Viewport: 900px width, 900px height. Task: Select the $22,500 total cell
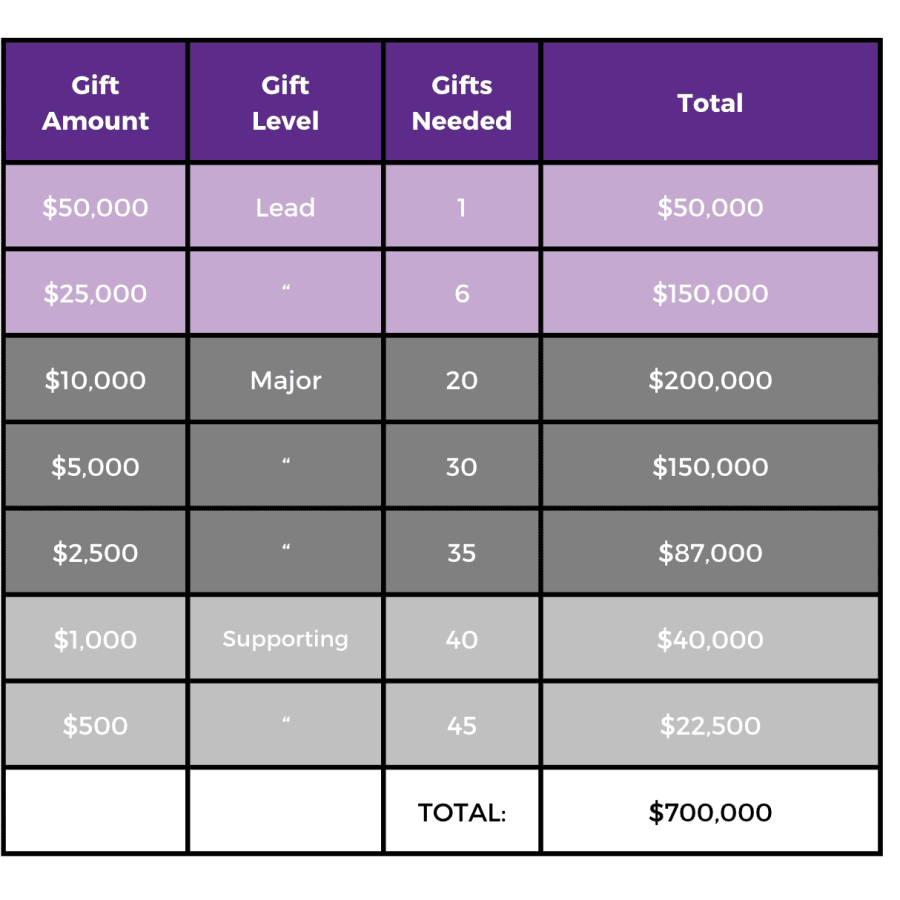[710, 725]
